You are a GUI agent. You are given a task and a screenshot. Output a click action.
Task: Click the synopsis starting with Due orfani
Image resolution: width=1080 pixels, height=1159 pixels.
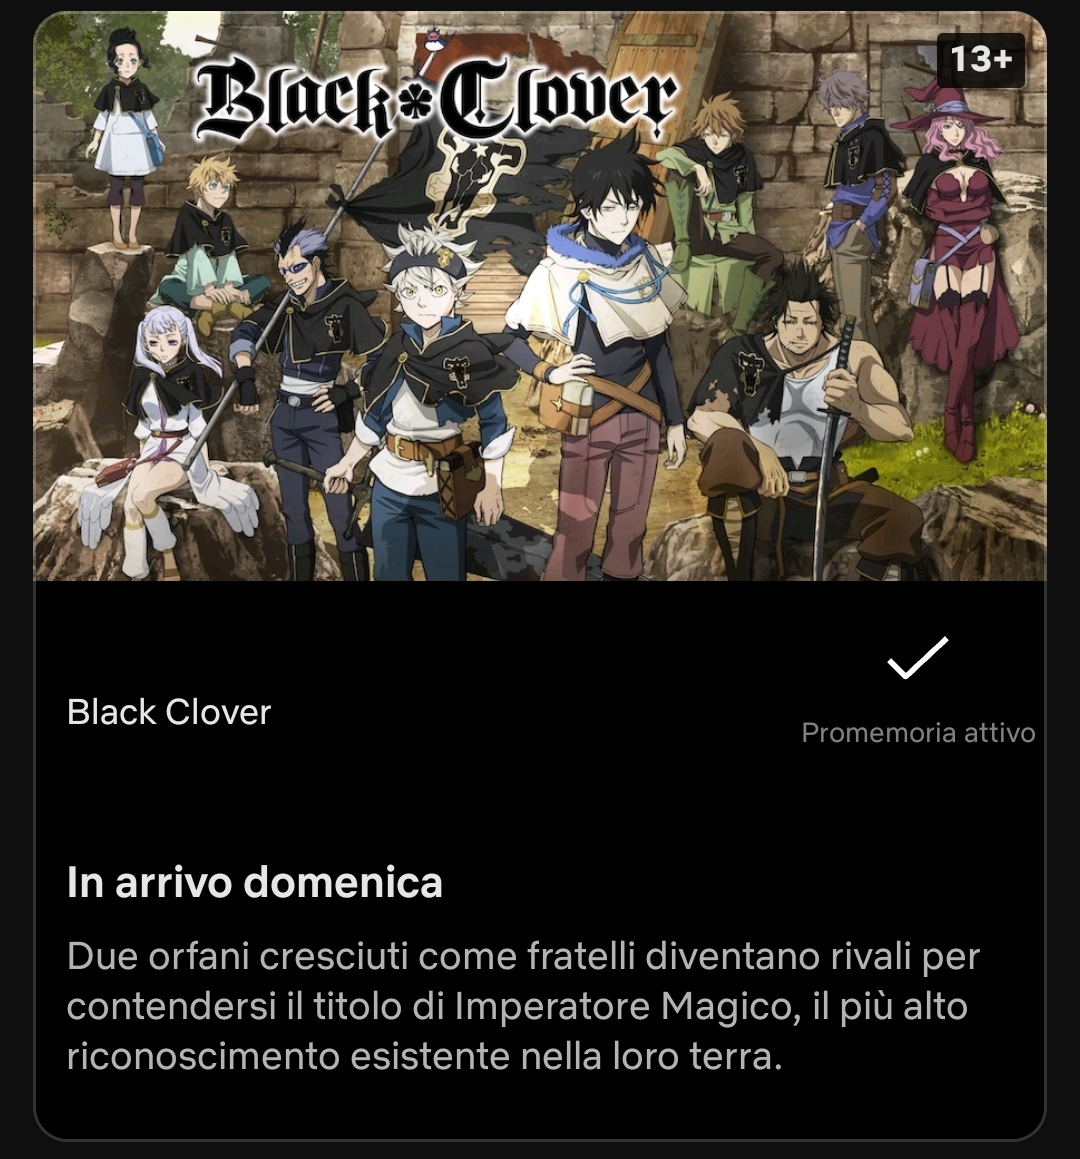(523, 1006)
